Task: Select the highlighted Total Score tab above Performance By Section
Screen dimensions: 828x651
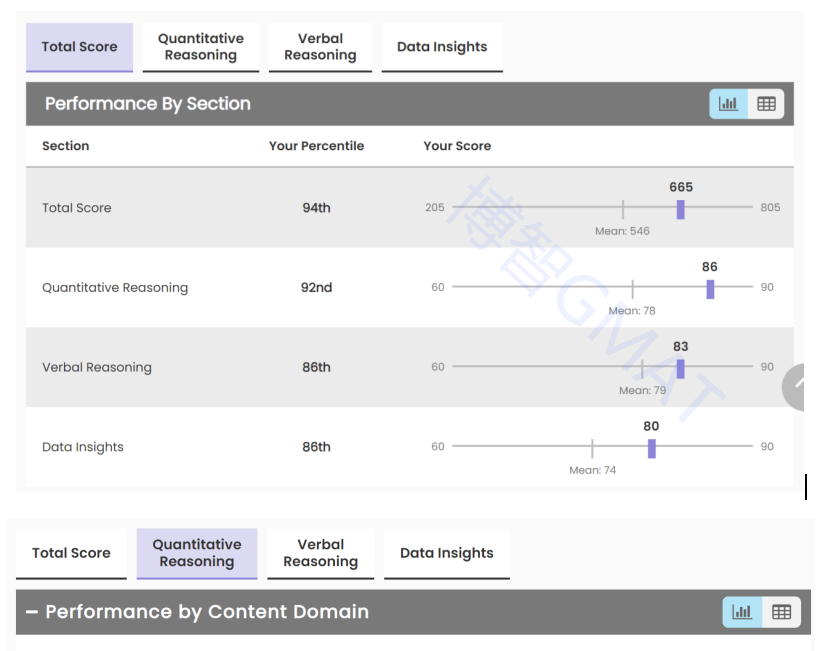Action: click(x=79, y=47)
